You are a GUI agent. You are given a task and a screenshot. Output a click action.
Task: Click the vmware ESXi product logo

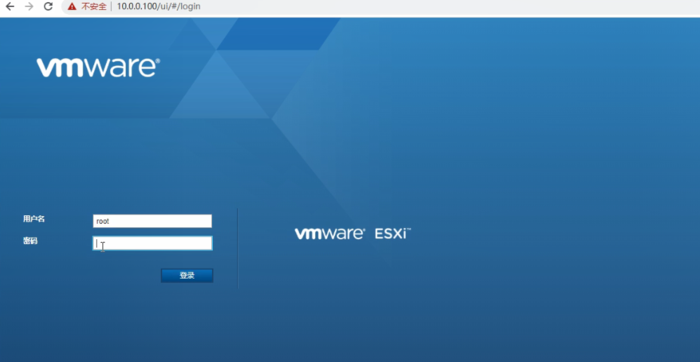353,233
